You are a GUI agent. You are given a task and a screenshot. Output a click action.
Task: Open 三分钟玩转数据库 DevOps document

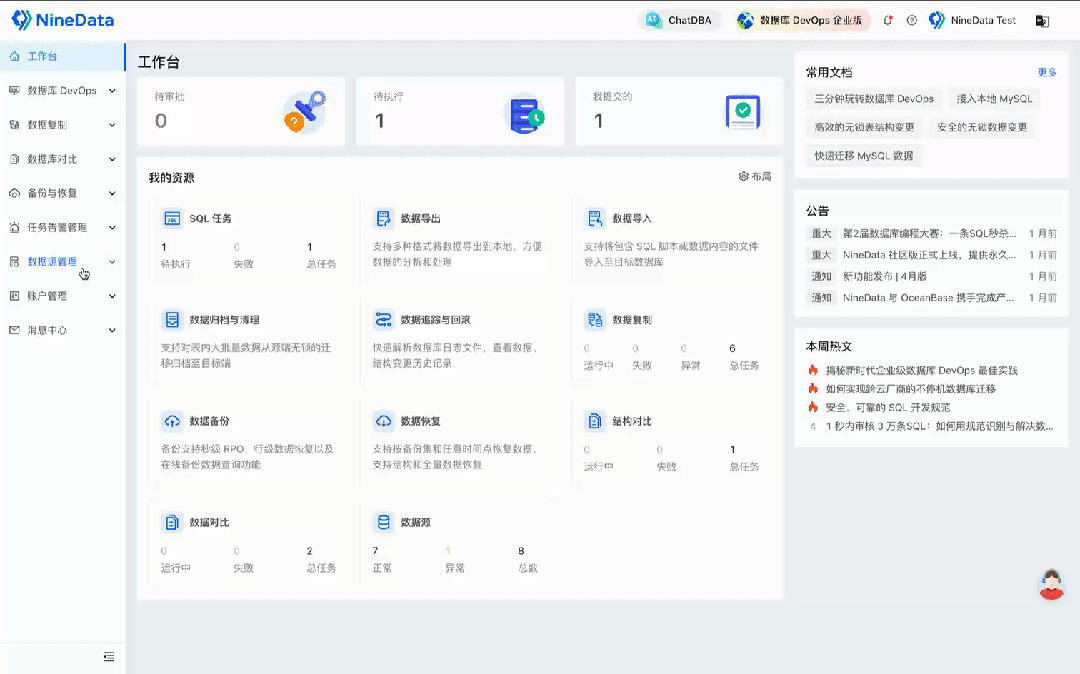point(874,98)
